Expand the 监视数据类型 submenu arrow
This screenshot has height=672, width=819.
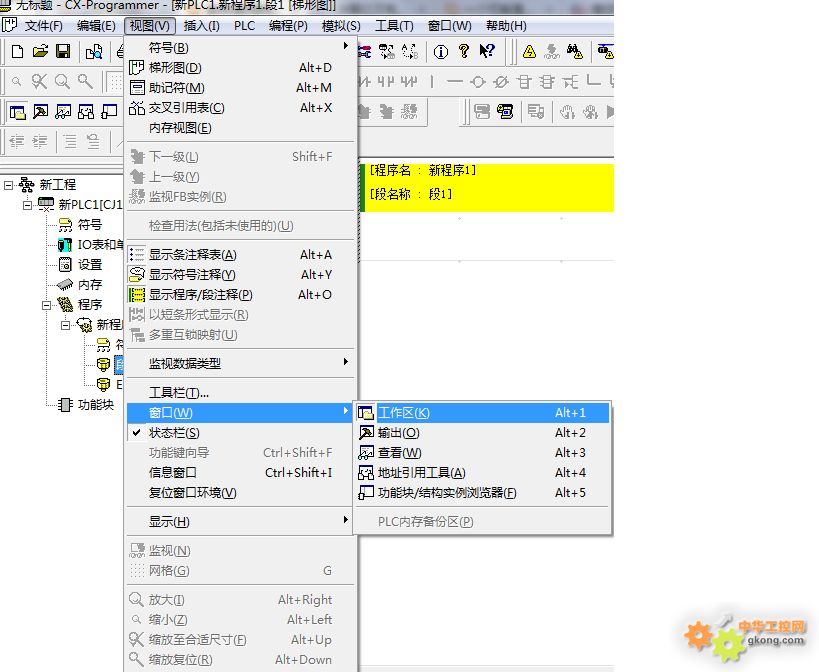click(345, 362)
